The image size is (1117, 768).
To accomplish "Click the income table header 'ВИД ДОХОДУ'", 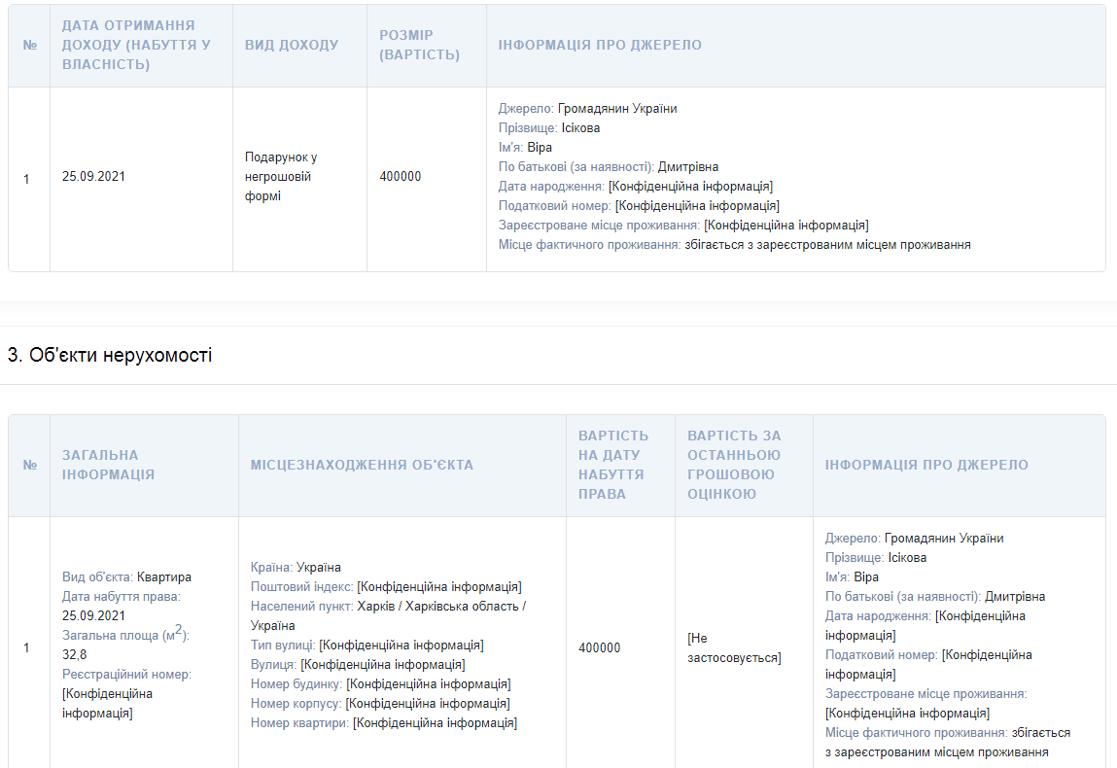I will [x=291, y=45].
